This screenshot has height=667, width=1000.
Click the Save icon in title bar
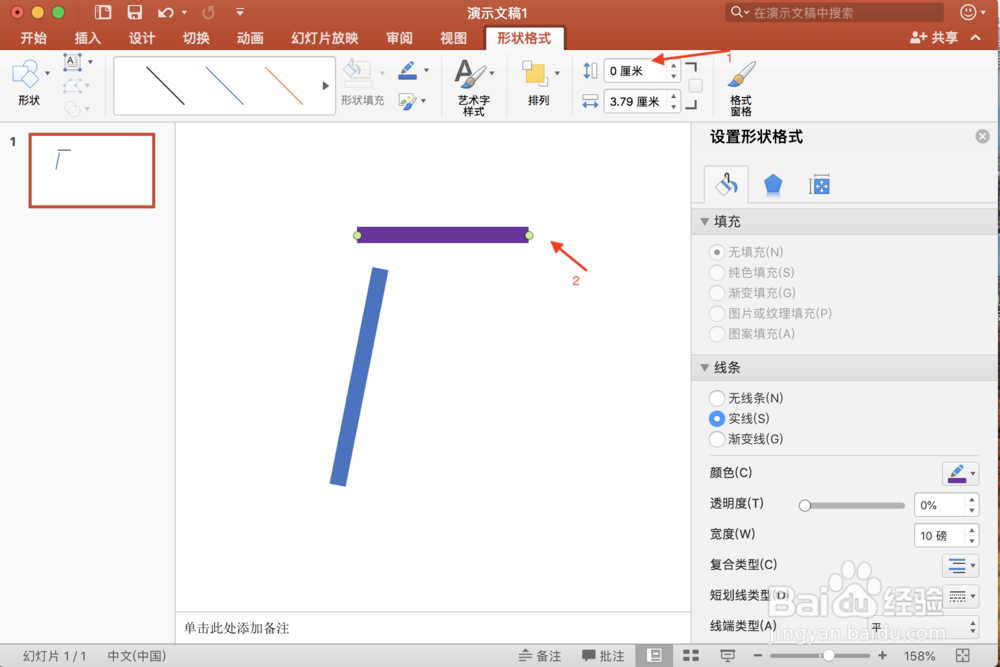pyautogui.click(x=135, y=12)
